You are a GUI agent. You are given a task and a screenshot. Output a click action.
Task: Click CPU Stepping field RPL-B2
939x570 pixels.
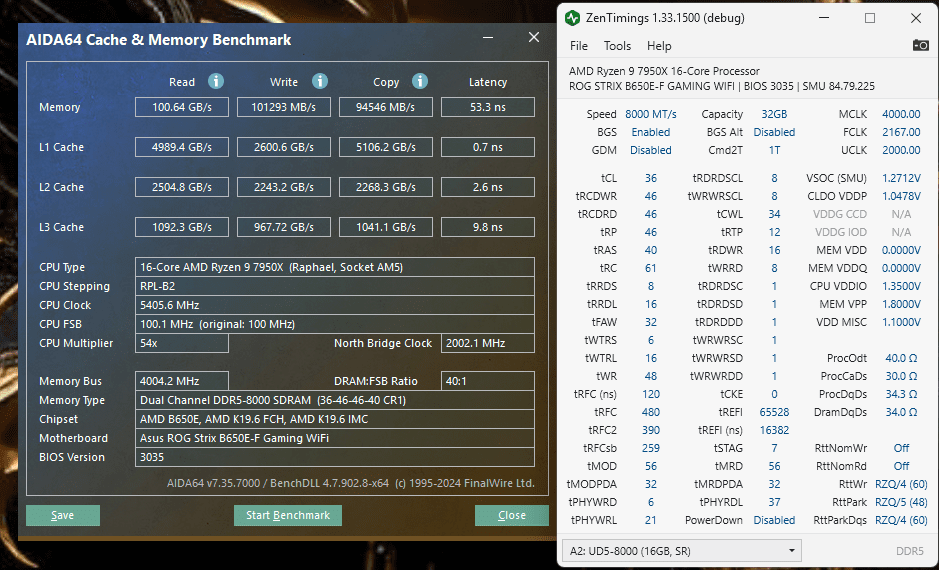coord(335,286)
